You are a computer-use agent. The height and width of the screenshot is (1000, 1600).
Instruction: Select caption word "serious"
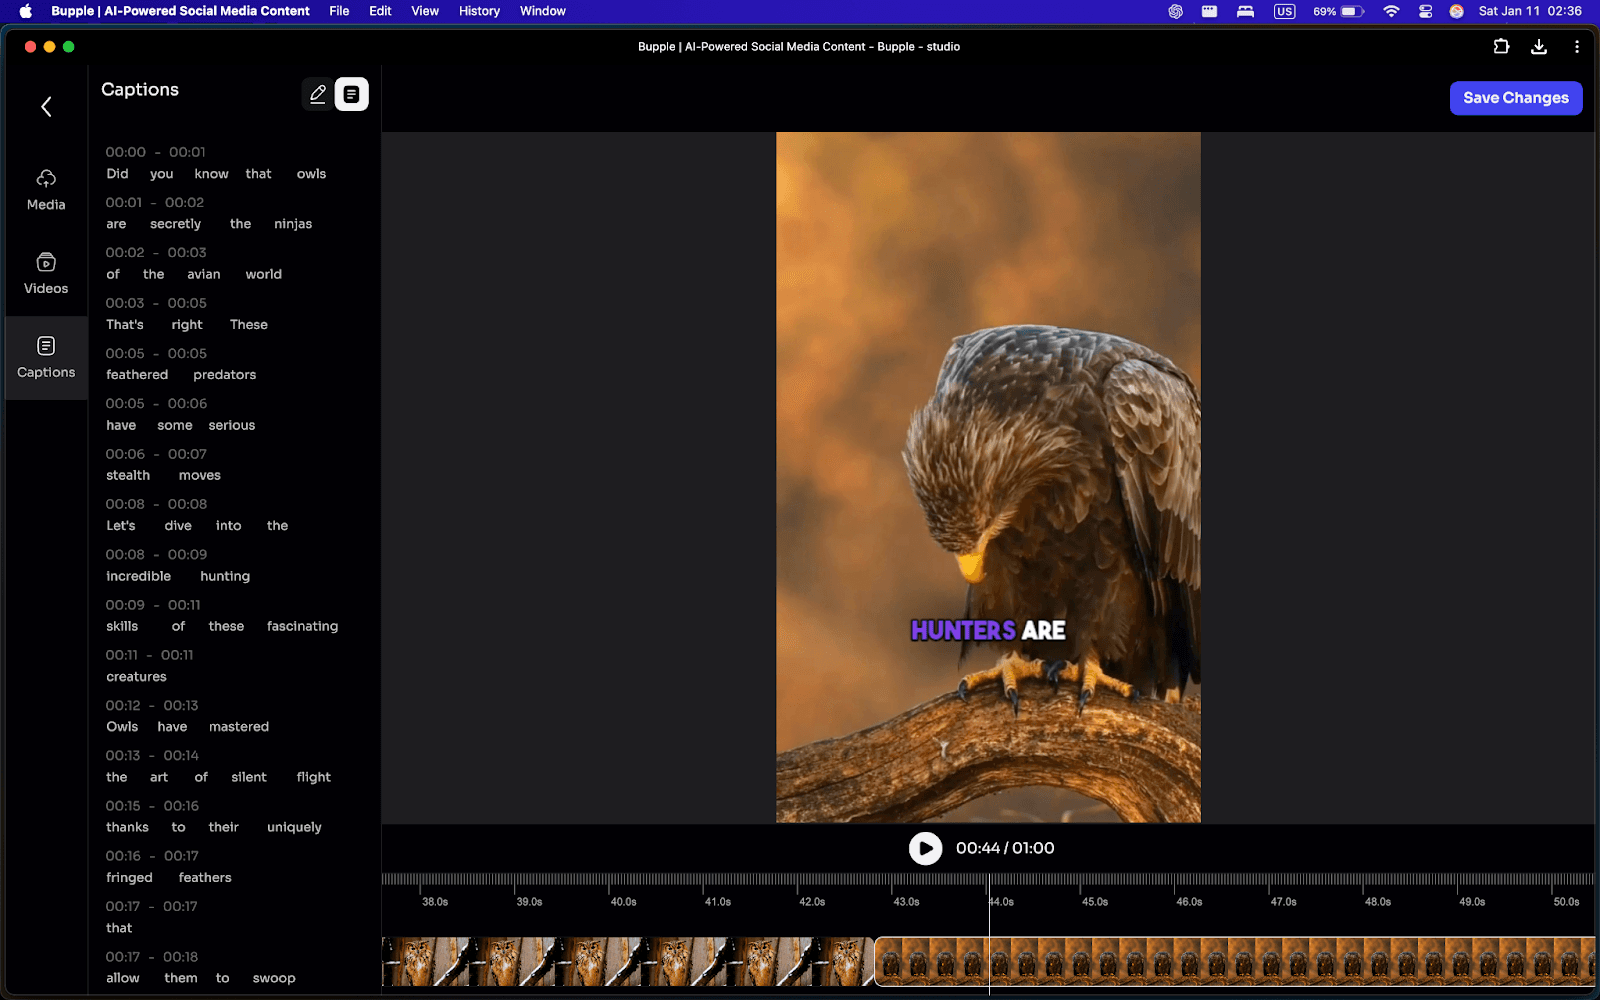coord(232,425)
